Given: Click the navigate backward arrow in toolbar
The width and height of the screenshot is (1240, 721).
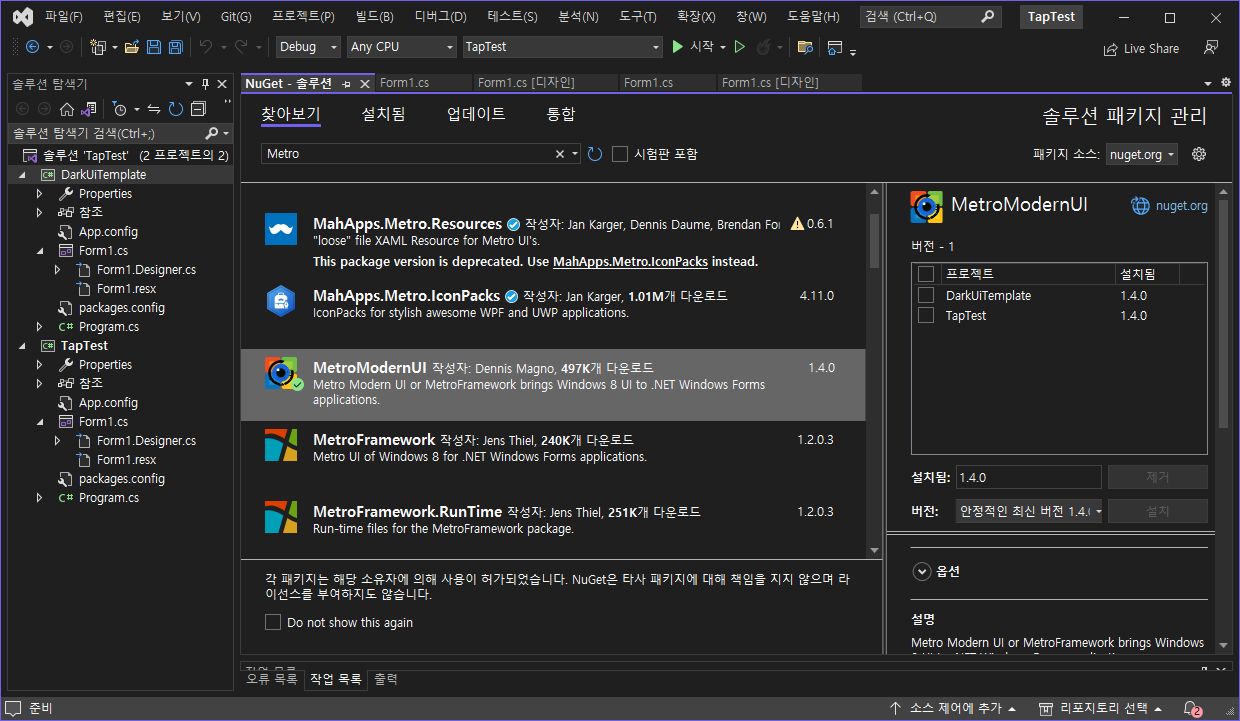Looking at the screenshot, I should click(32, 47).
